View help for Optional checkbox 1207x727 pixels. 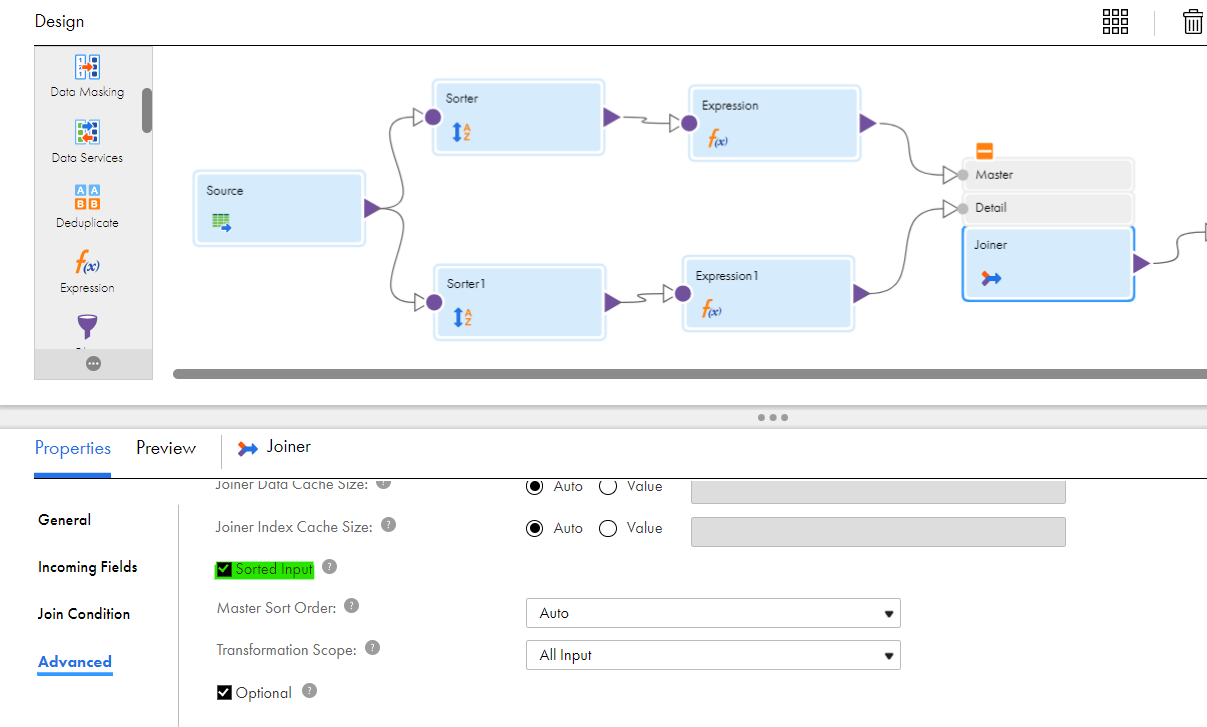point(309,691)
